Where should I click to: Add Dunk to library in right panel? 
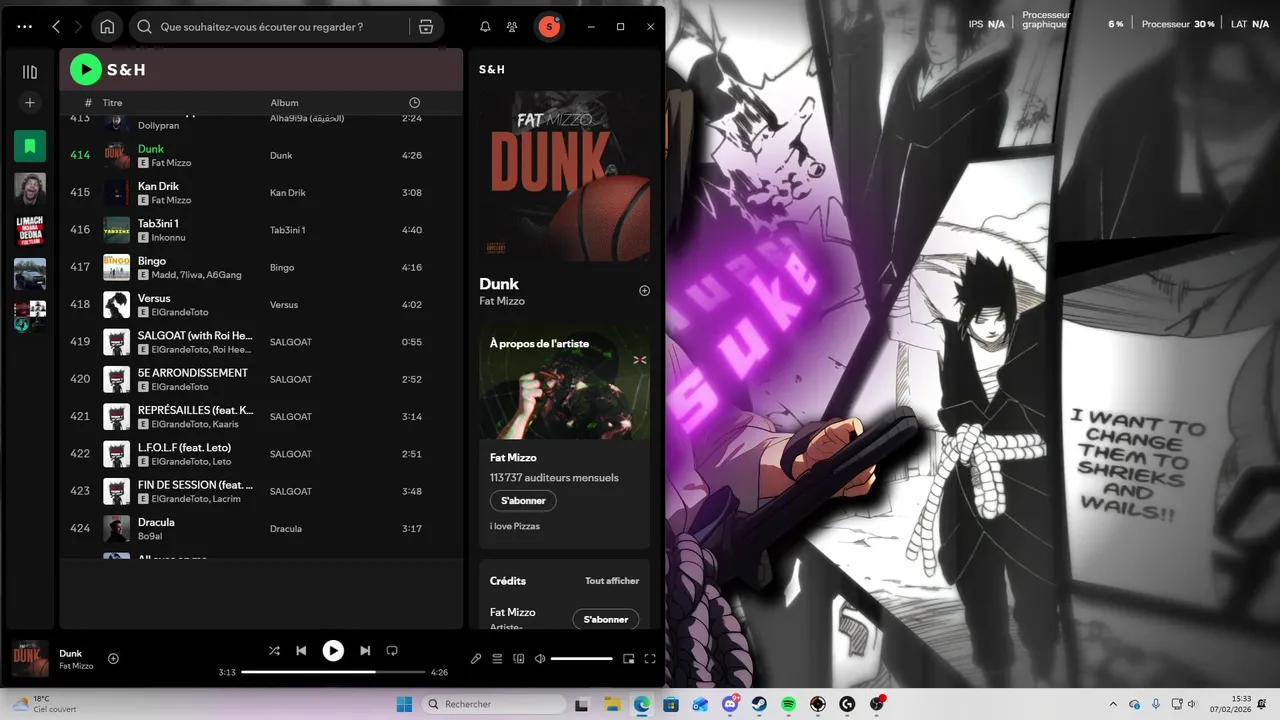644,291
